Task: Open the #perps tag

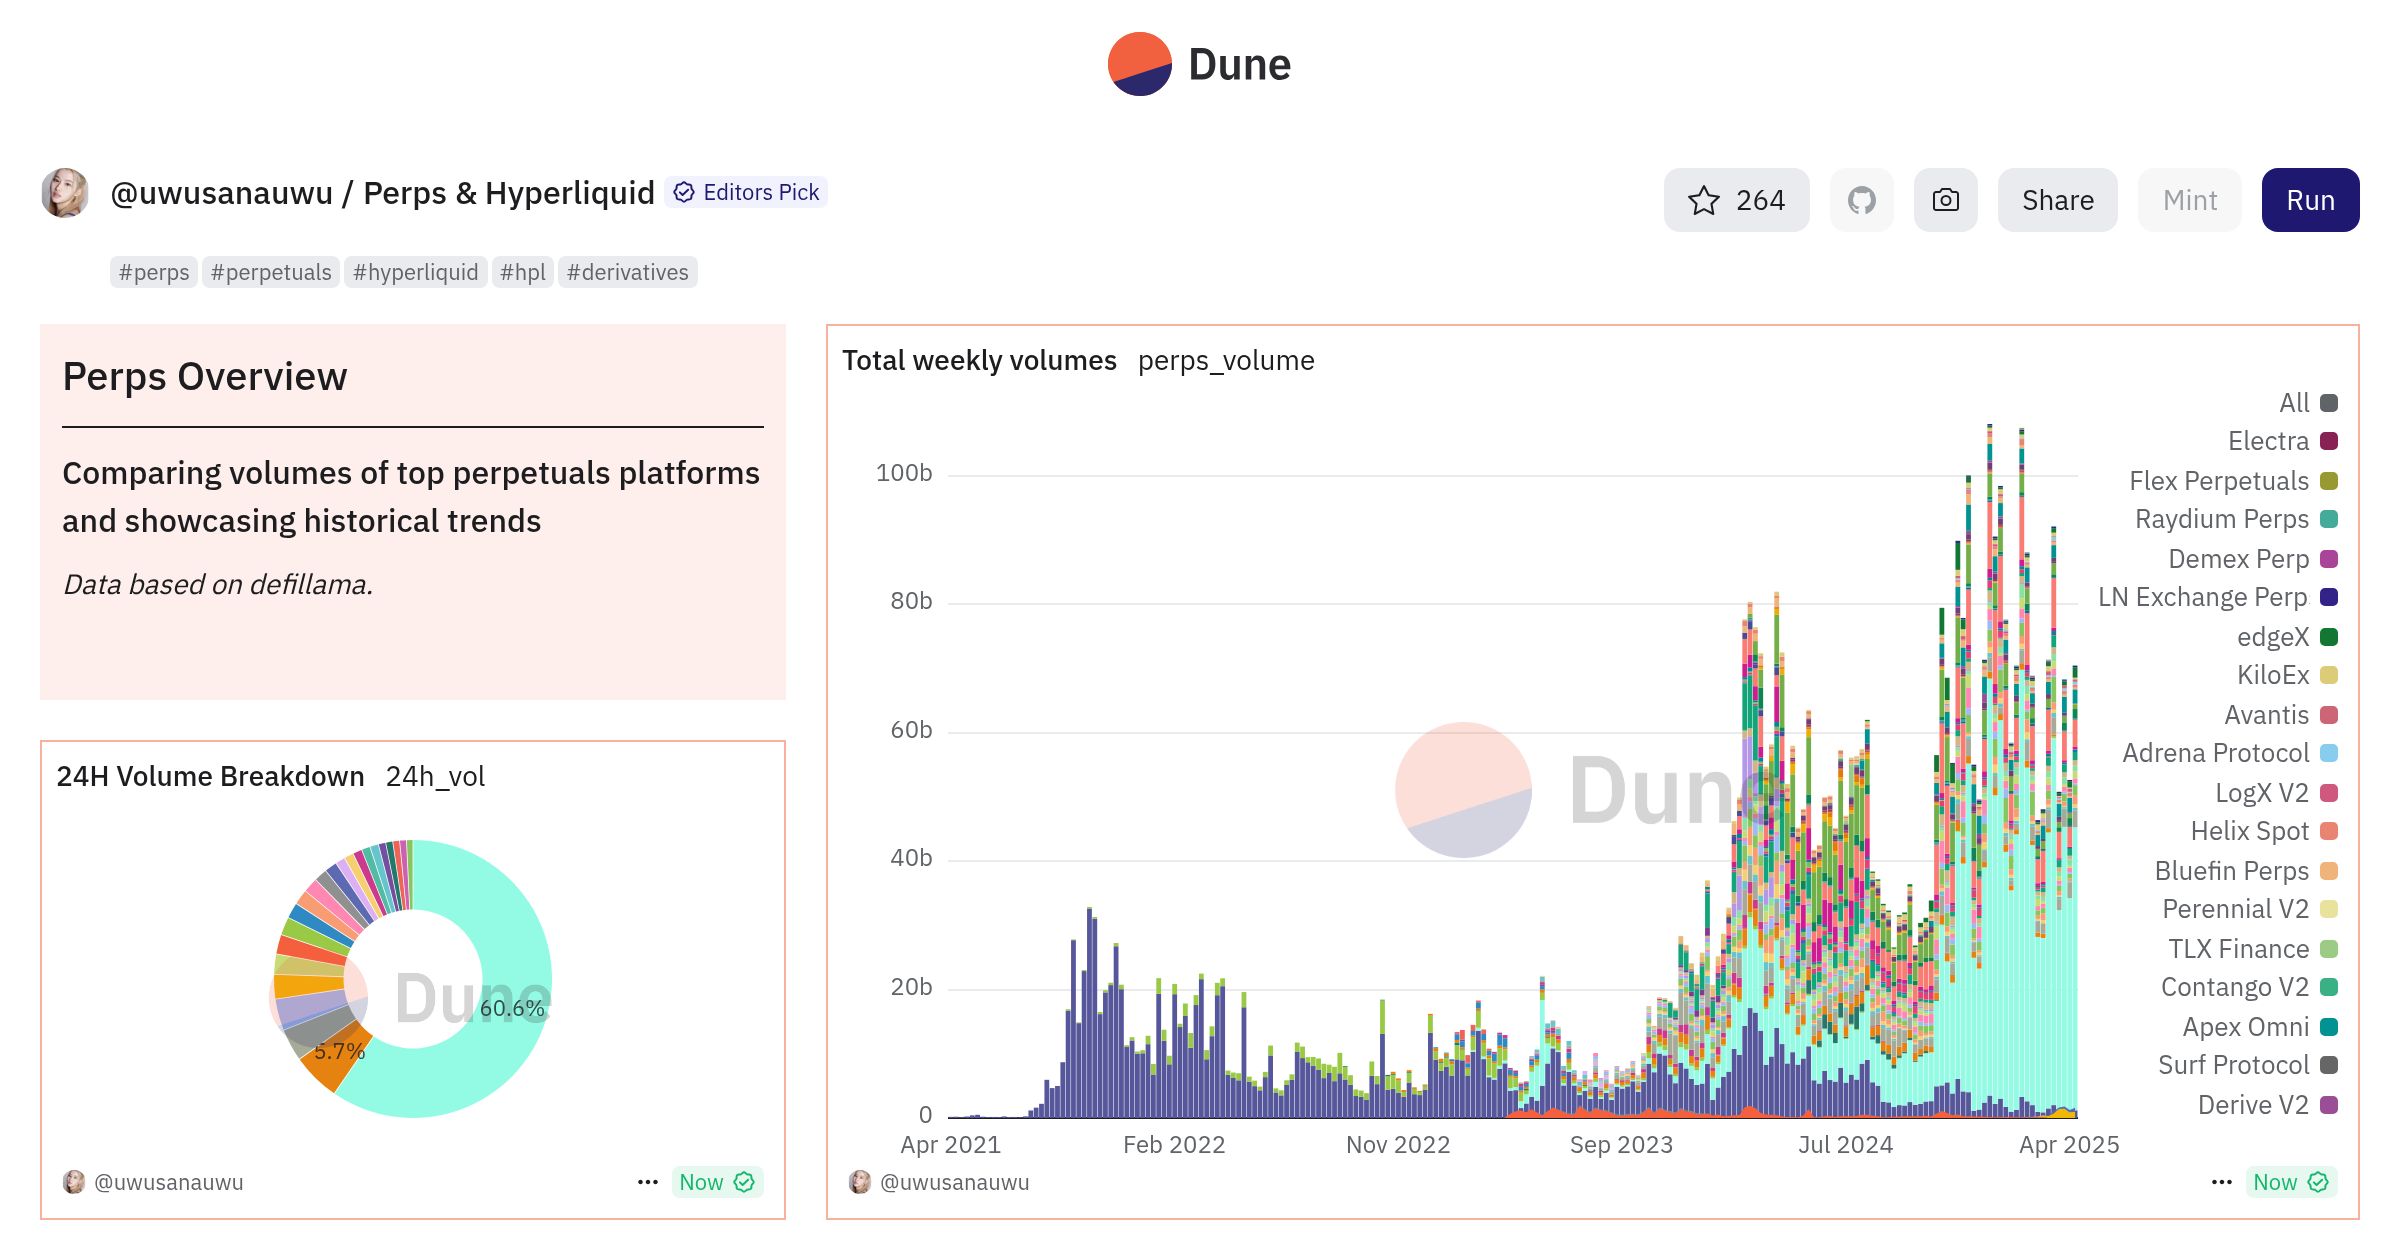Action: tap(154, 272)
